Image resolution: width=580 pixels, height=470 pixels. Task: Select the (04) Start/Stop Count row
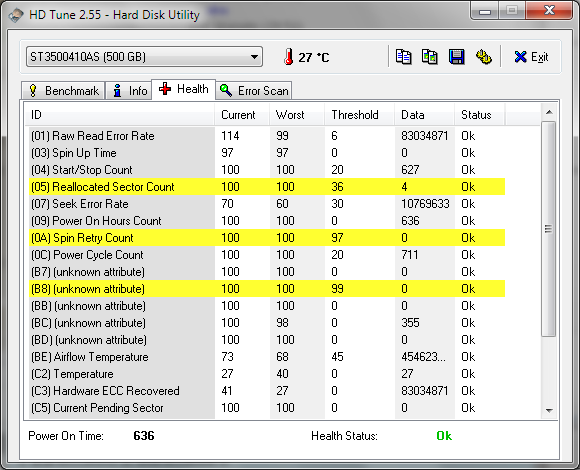pyautogui.click(x=267, y=170)
